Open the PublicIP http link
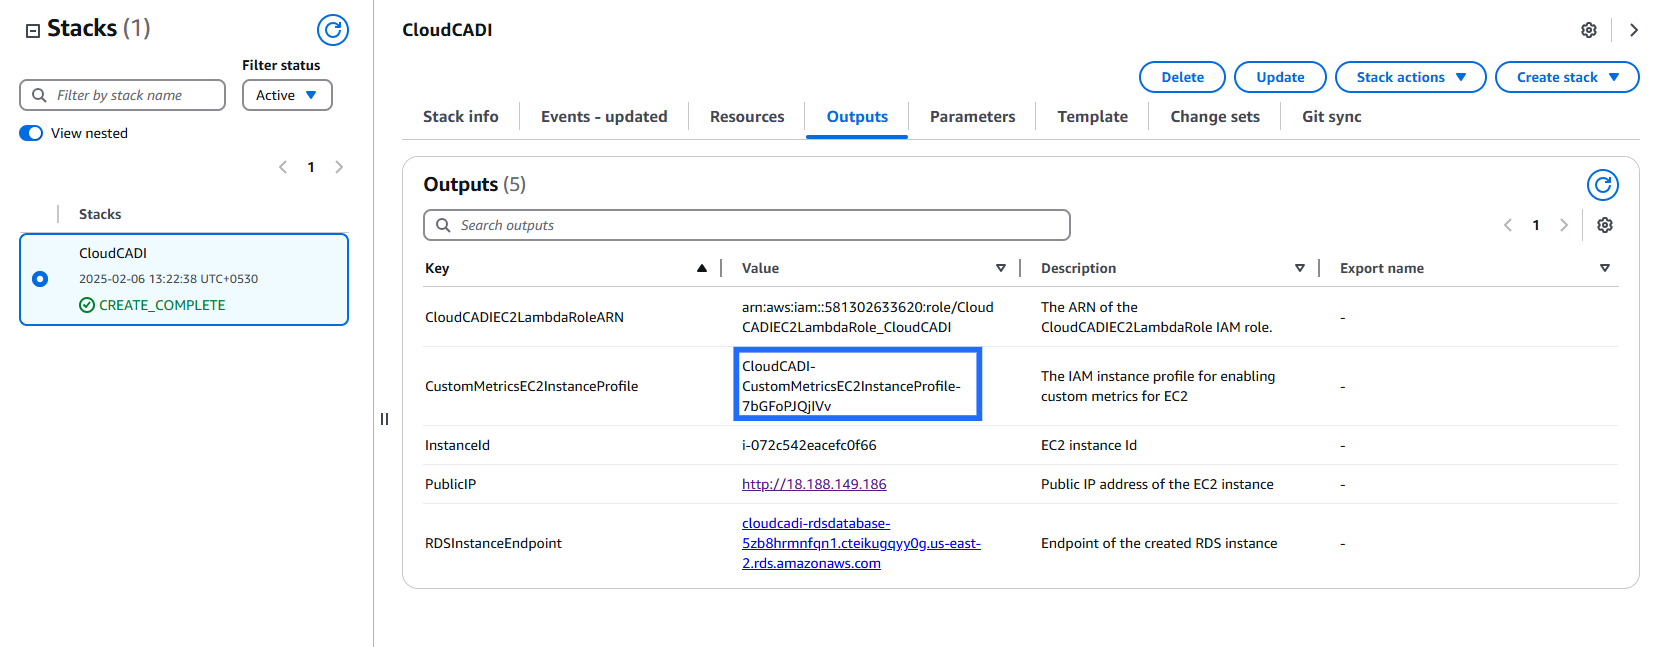Image resolution: width=1656 pixels, height=647 pixels. (814, 484)
